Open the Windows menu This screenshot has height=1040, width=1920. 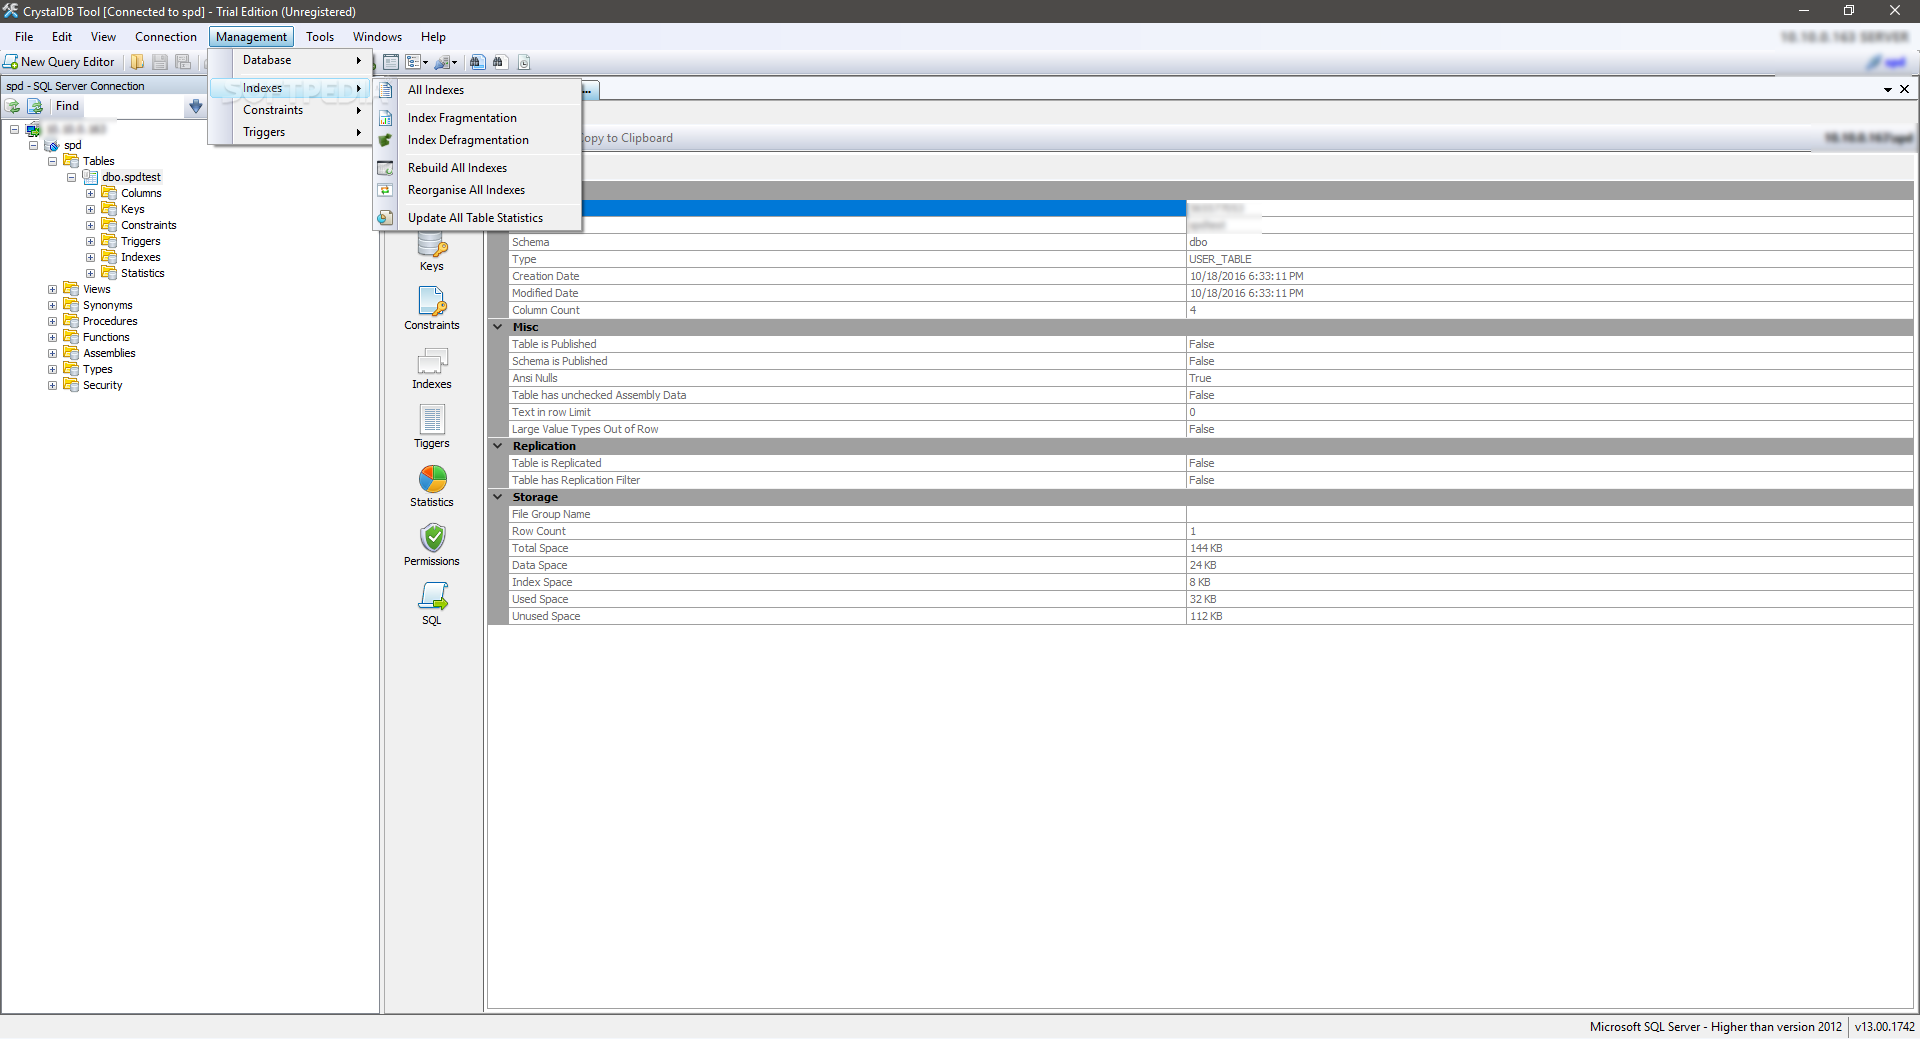(x=377, y=37)
